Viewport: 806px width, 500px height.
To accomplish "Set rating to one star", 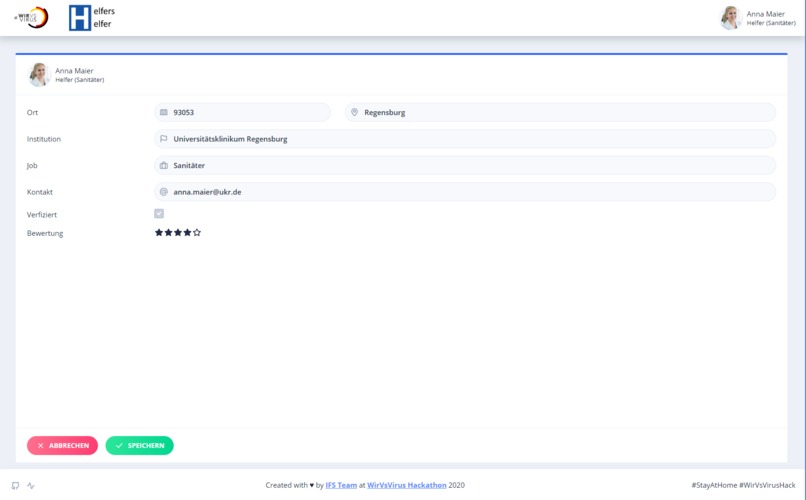I will click(159, 233).
